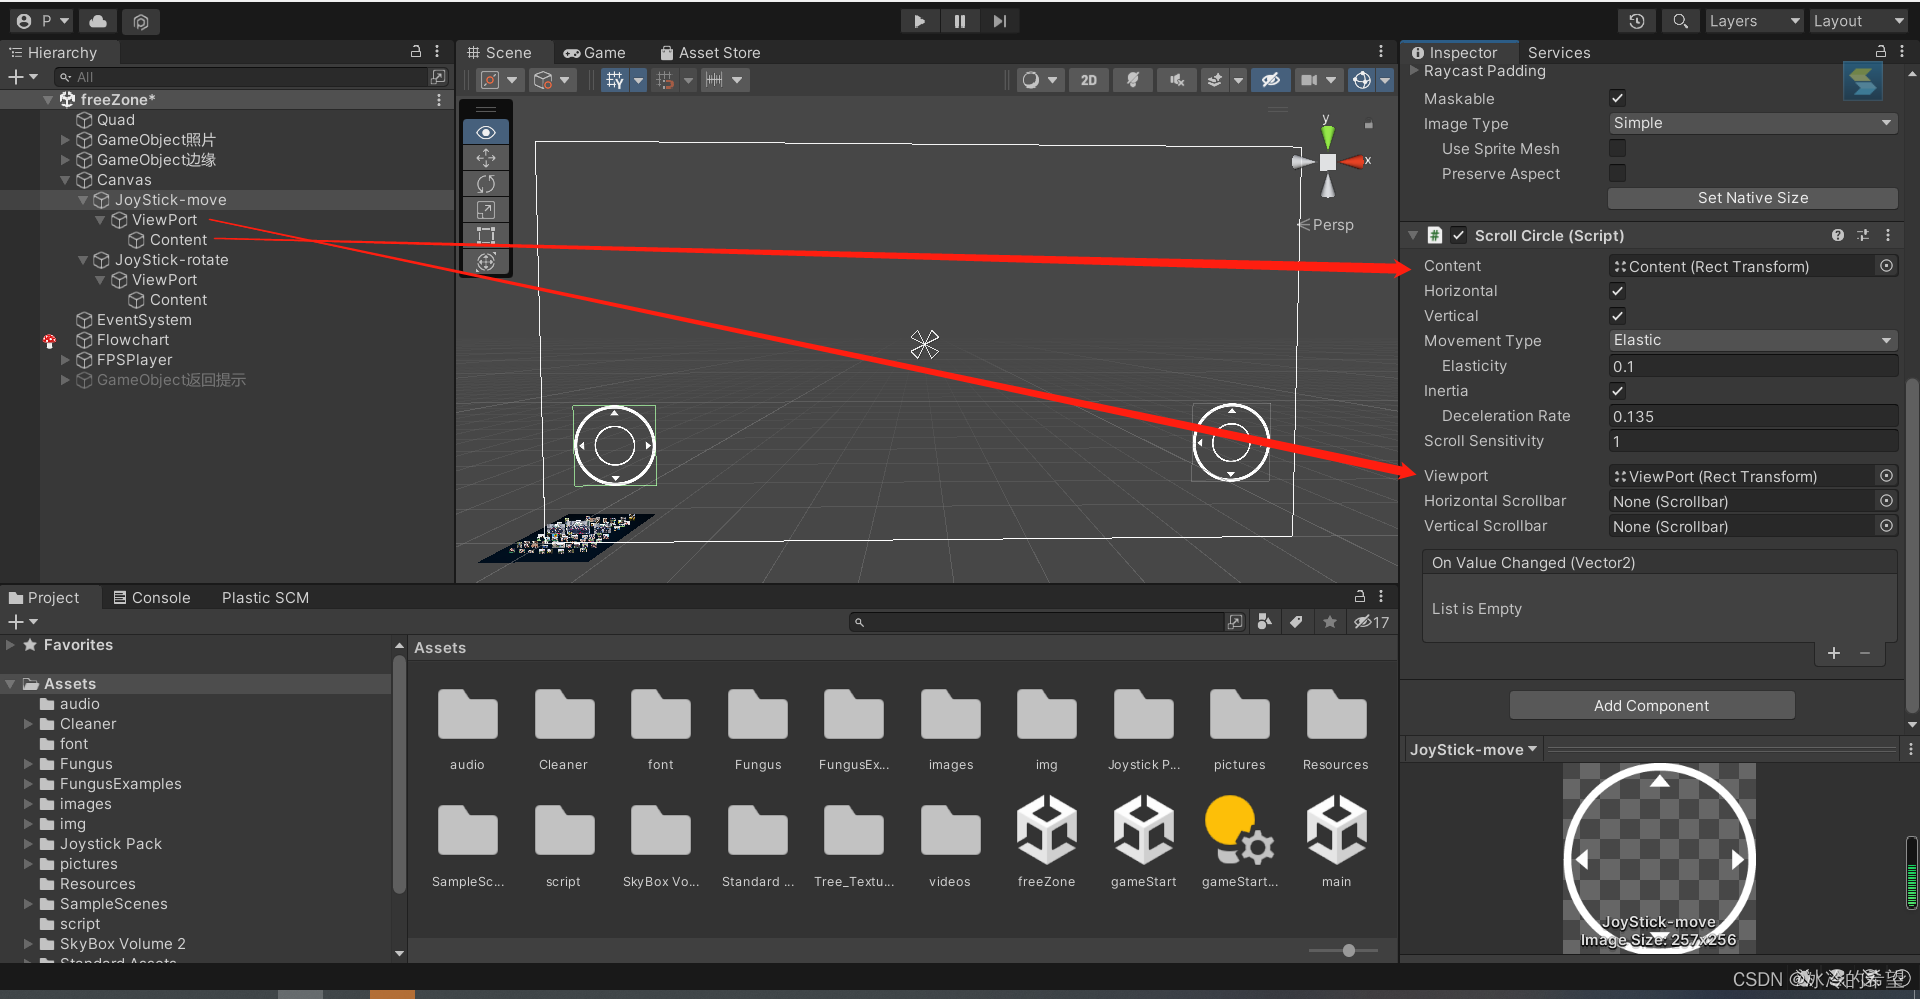Enable Use Sprite Mesh checkbox
This screenshot has height=999, width=1920.
[x=1617, y=148]
